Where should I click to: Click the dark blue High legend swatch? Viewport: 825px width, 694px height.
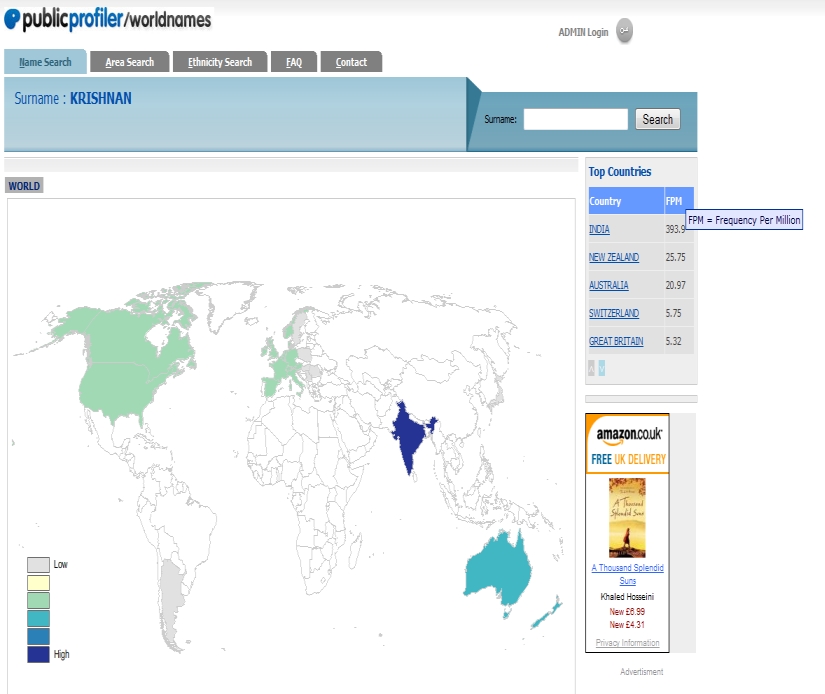pyautogui.click(x=38, y=655)
